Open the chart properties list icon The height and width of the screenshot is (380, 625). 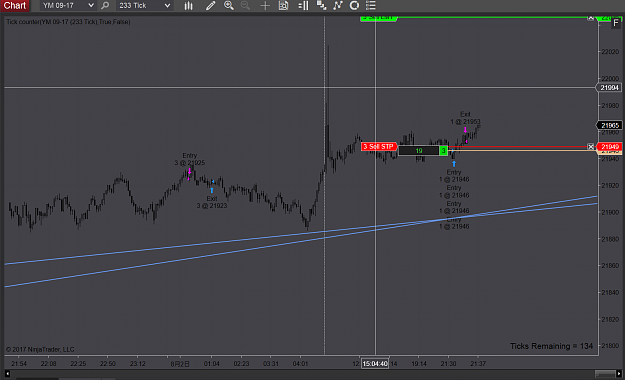pos(371,6)
